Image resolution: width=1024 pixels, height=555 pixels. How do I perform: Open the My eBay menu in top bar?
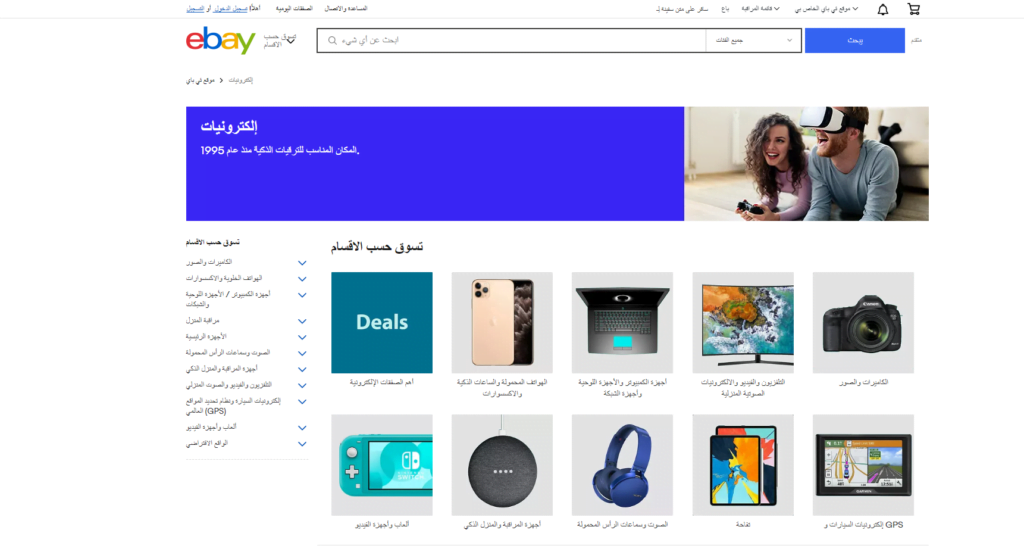[826, 8]
